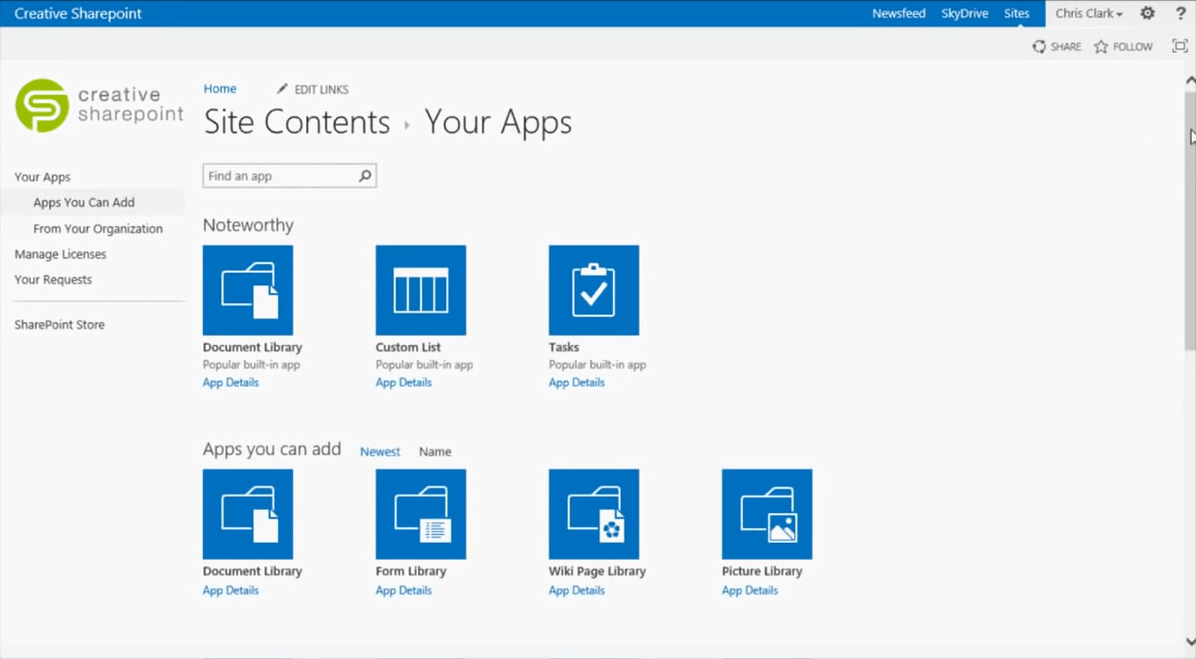Click the Home breadcrumb link
This screenshot has height=659, width=1196.
[220, 88]
